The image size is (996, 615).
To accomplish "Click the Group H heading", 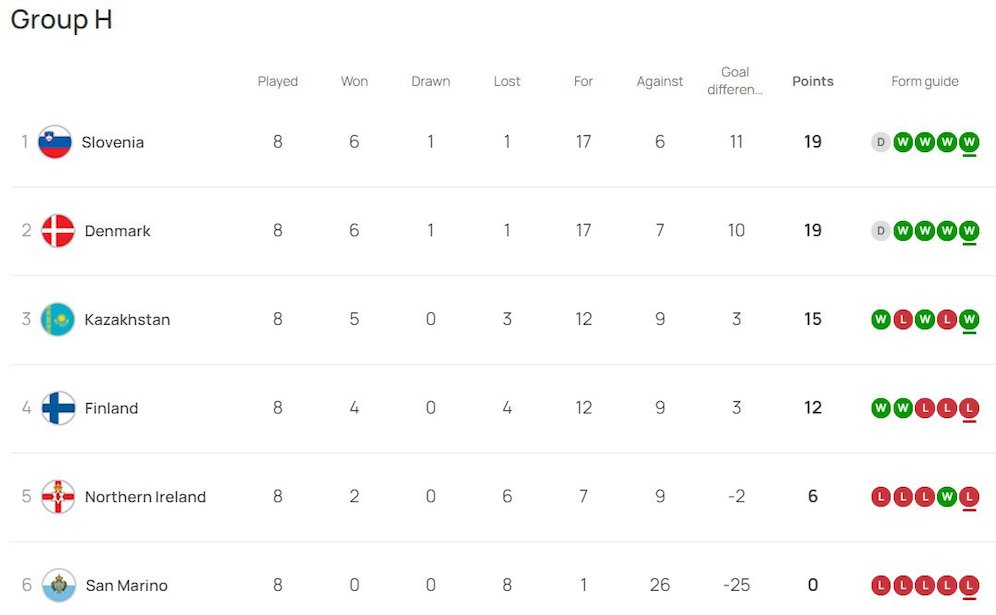I will pos(61,20).
